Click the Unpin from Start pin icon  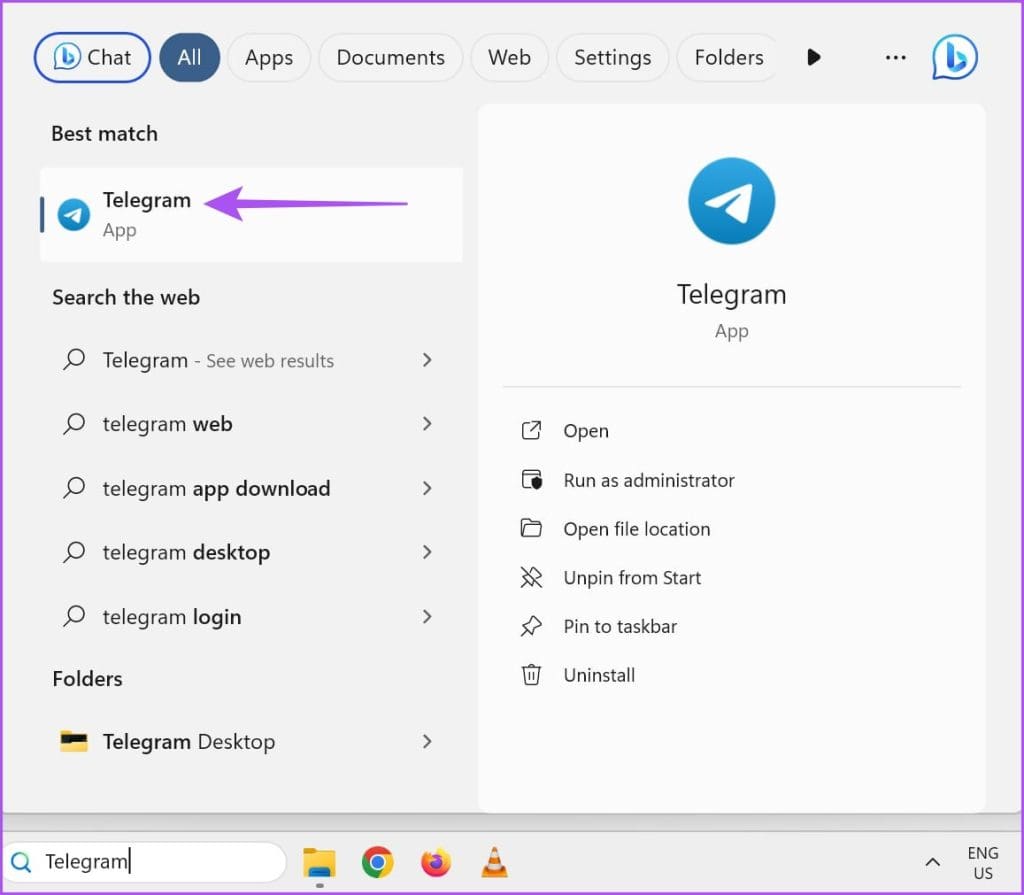[531, 577]
